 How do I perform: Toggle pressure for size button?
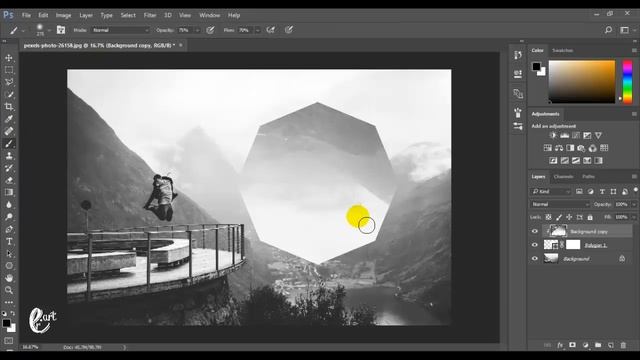point(289,30)
